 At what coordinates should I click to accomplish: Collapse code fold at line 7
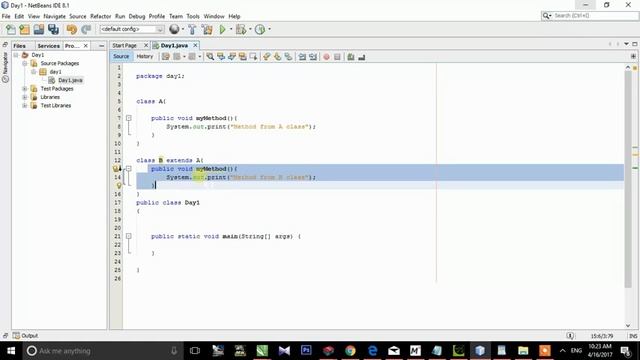point(129,118)
